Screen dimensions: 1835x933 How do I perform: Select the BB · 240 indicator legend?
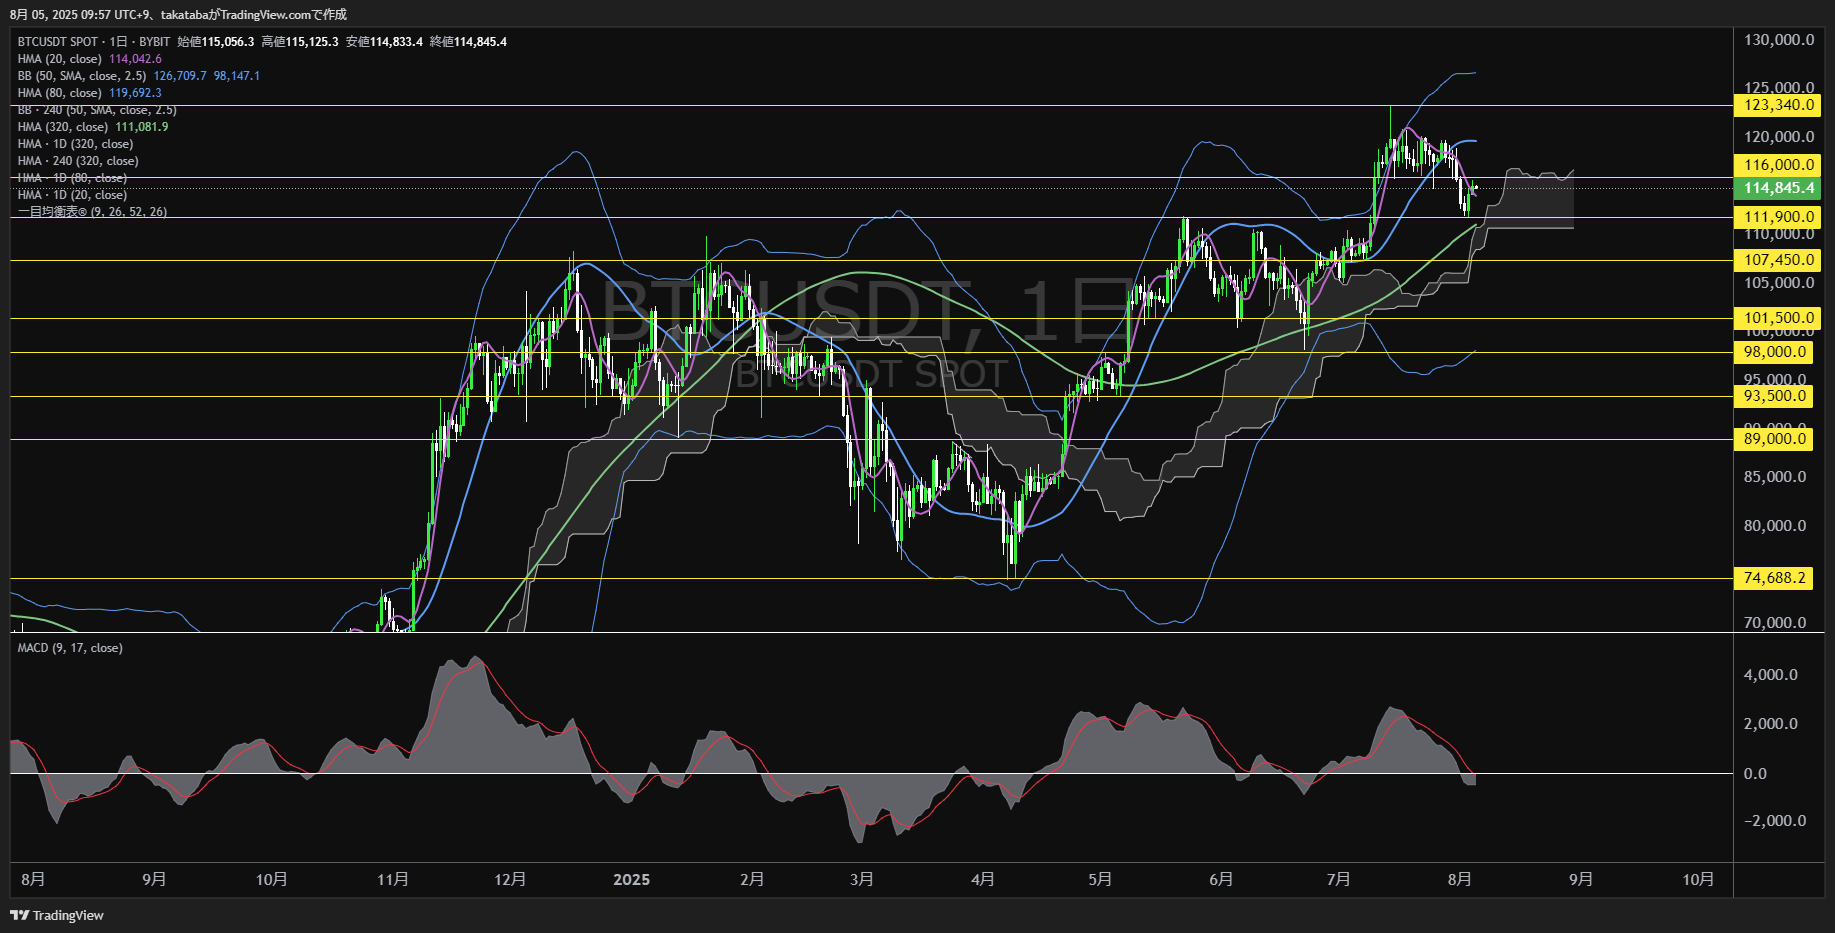pyautogui.click(x=97, y=110)
